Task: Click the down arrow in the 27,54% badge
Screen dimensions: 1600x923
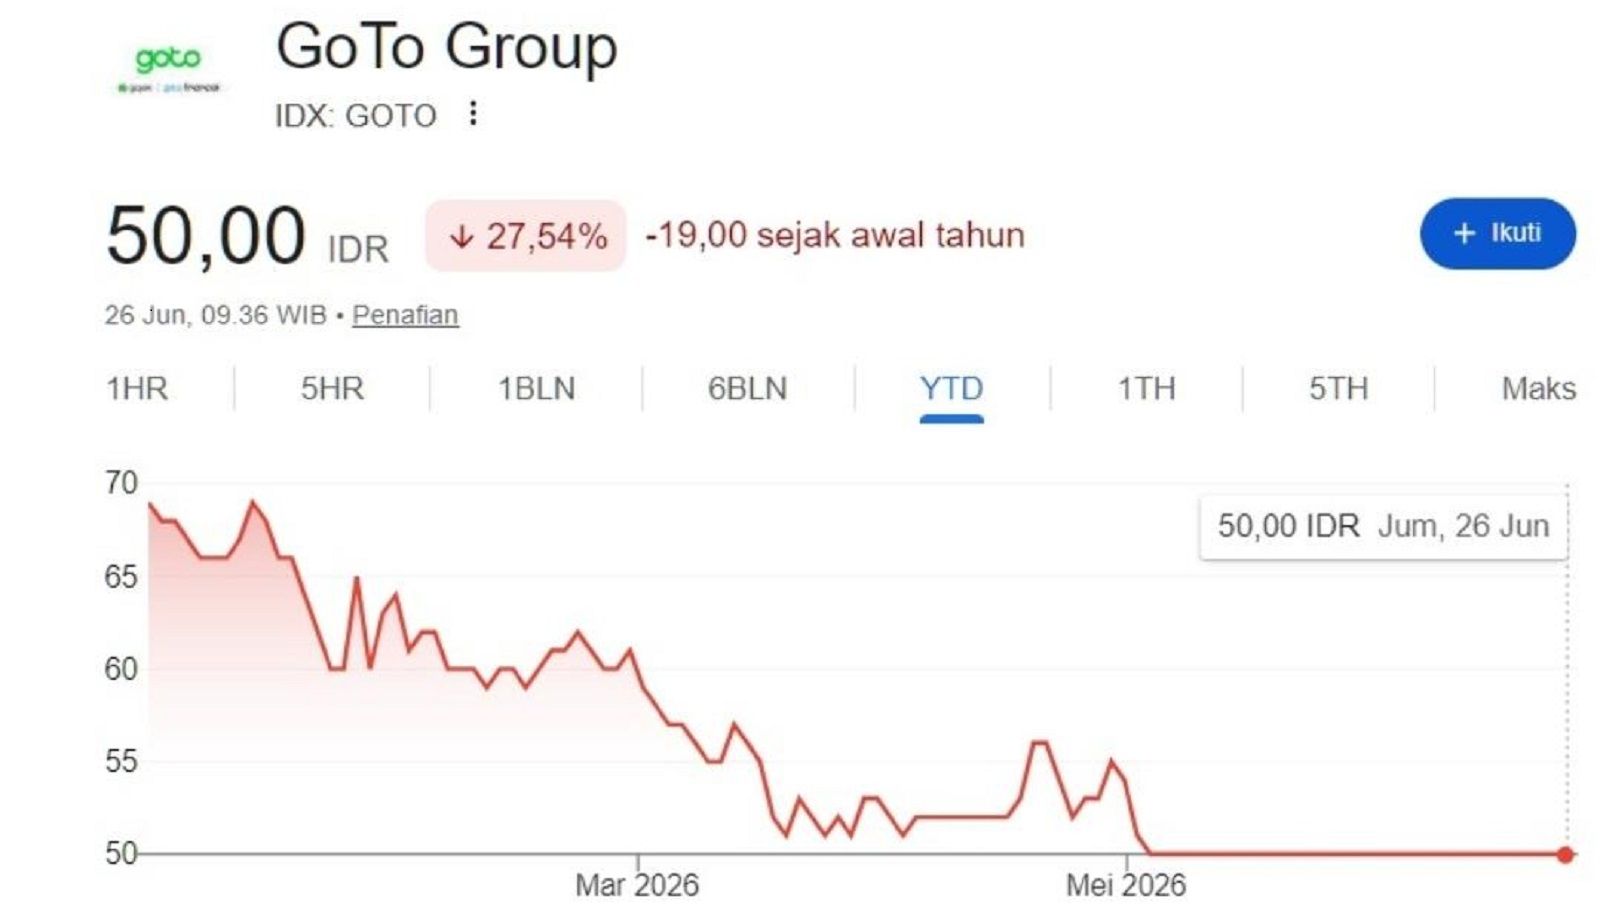Action: coord(461,236)
